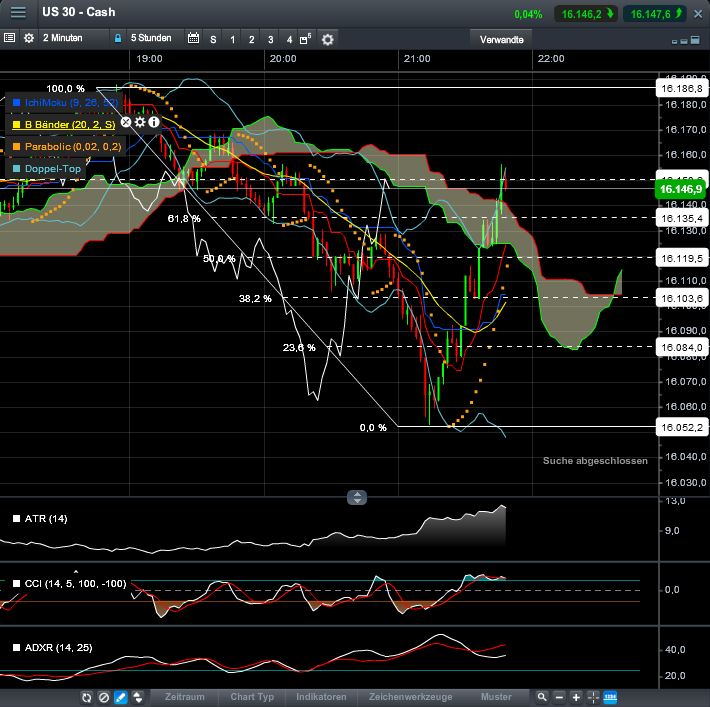Click the 100,0 % Fibonacci level label
Screen dimensions: 710x707
coord(65,89)
